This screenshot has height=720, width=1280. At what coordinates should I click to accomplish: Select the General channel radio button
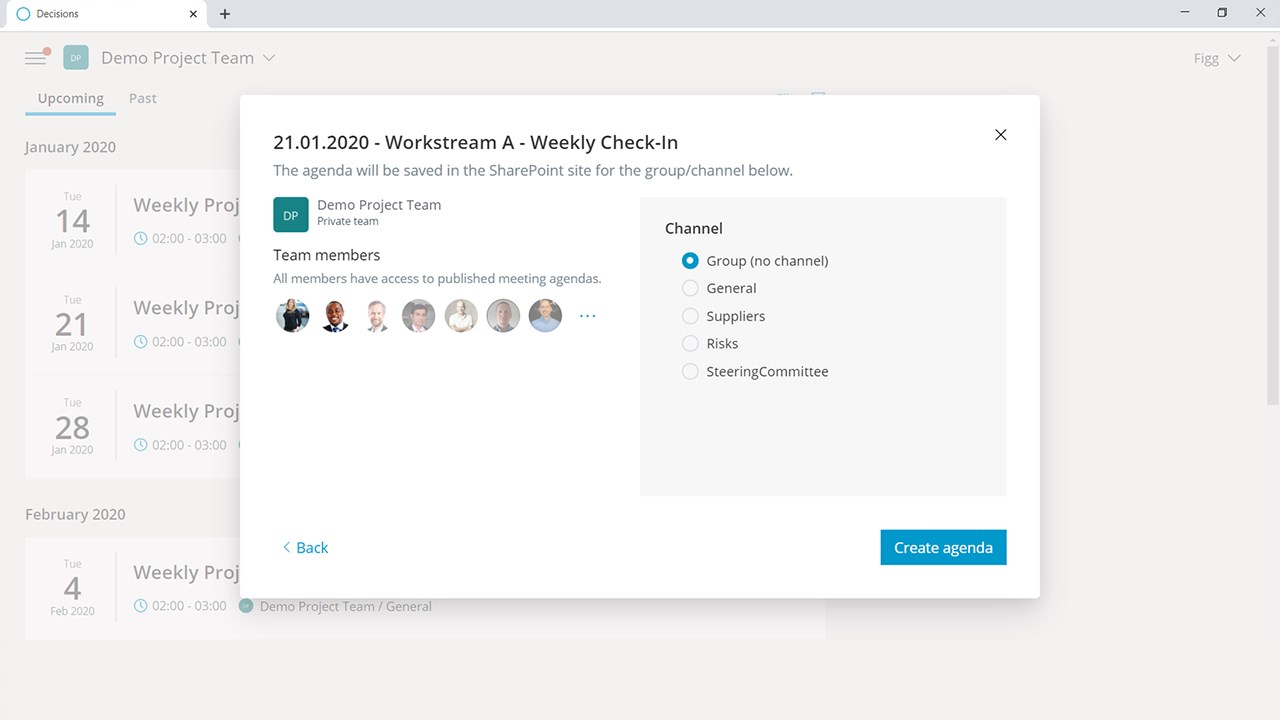tap(690, 288)
